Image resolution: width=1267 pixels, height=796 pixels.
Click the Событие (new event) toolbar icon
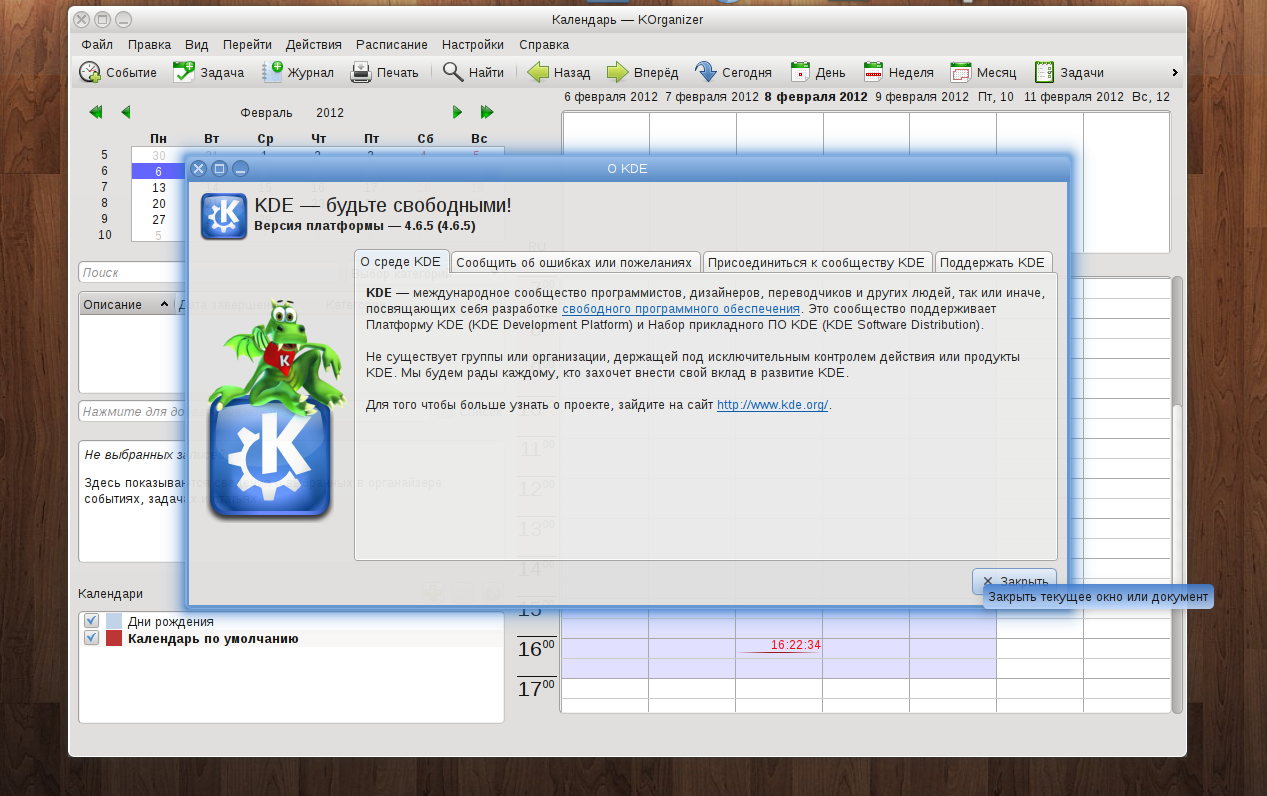(90, 72)
